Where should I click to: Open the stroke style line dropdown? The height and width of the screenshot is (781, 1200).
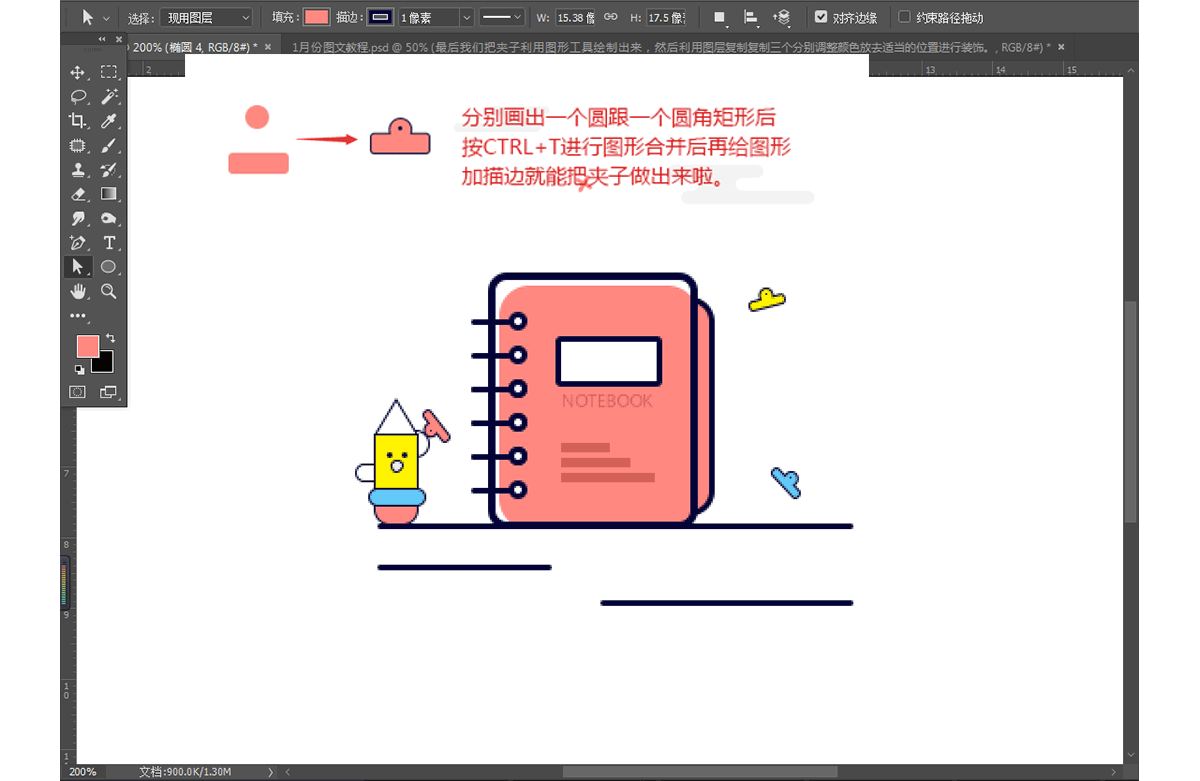(x=502, y=17)
